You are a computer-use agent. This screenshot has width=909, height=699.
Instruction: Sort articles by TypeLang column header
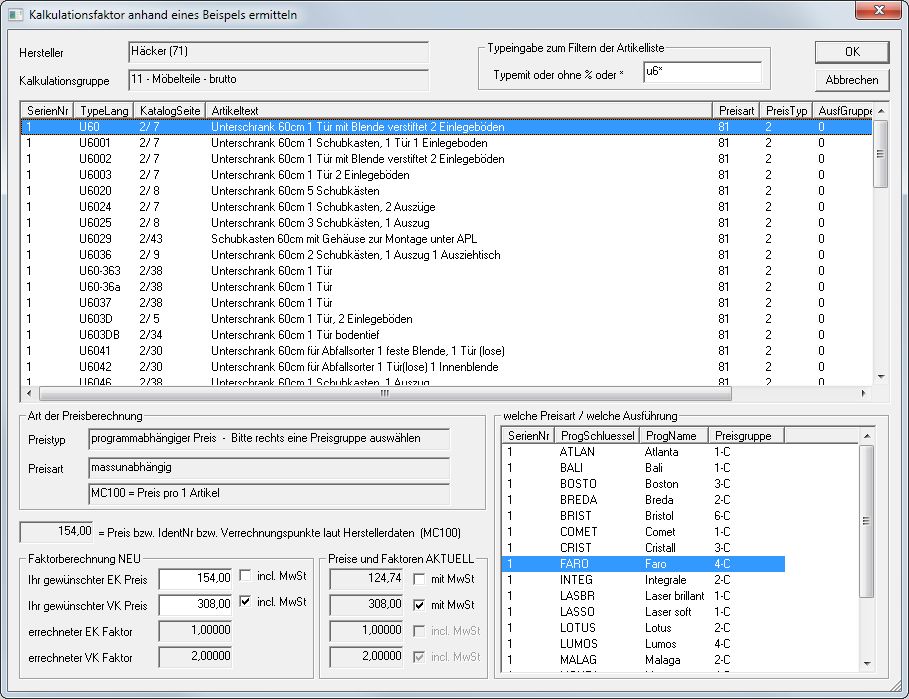(104, 110)
